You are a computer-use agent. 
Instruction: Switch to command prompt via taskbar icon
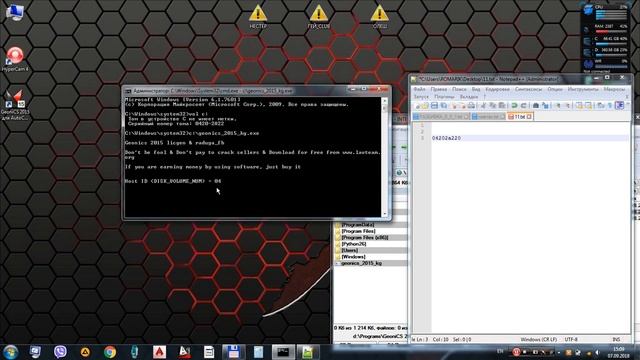[x=283, y=352]
